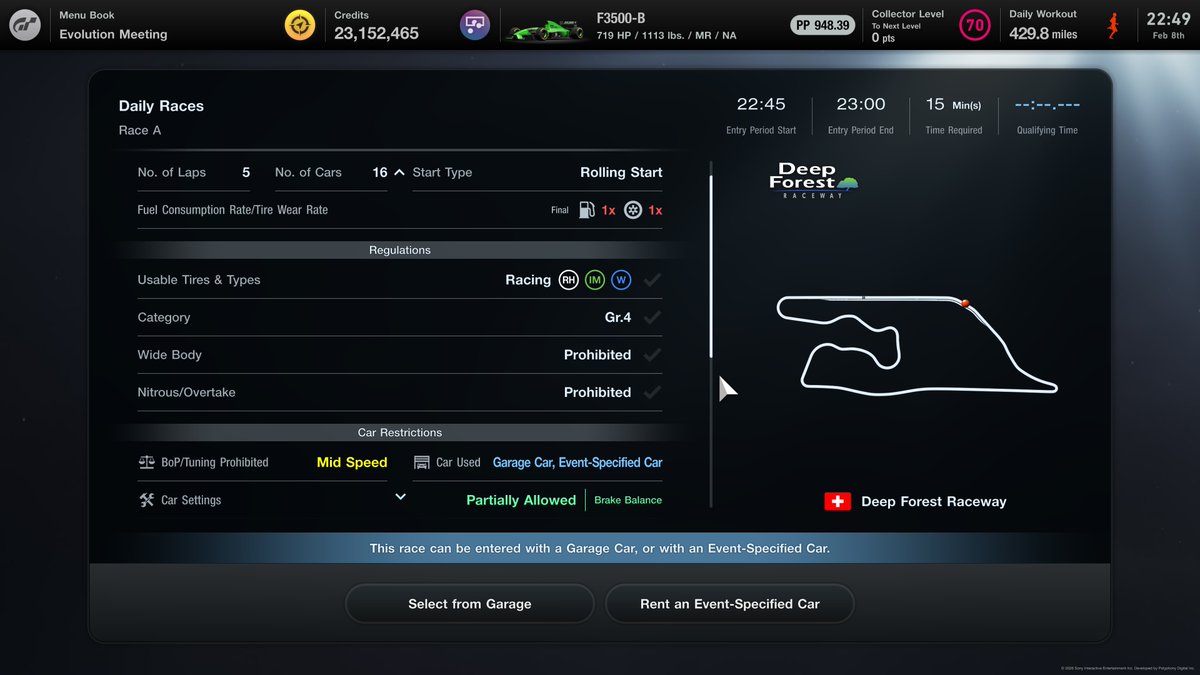Click the BoP balance scale icon
Viewport: 1200px width, 675px height.
click(x=146, y=462)
